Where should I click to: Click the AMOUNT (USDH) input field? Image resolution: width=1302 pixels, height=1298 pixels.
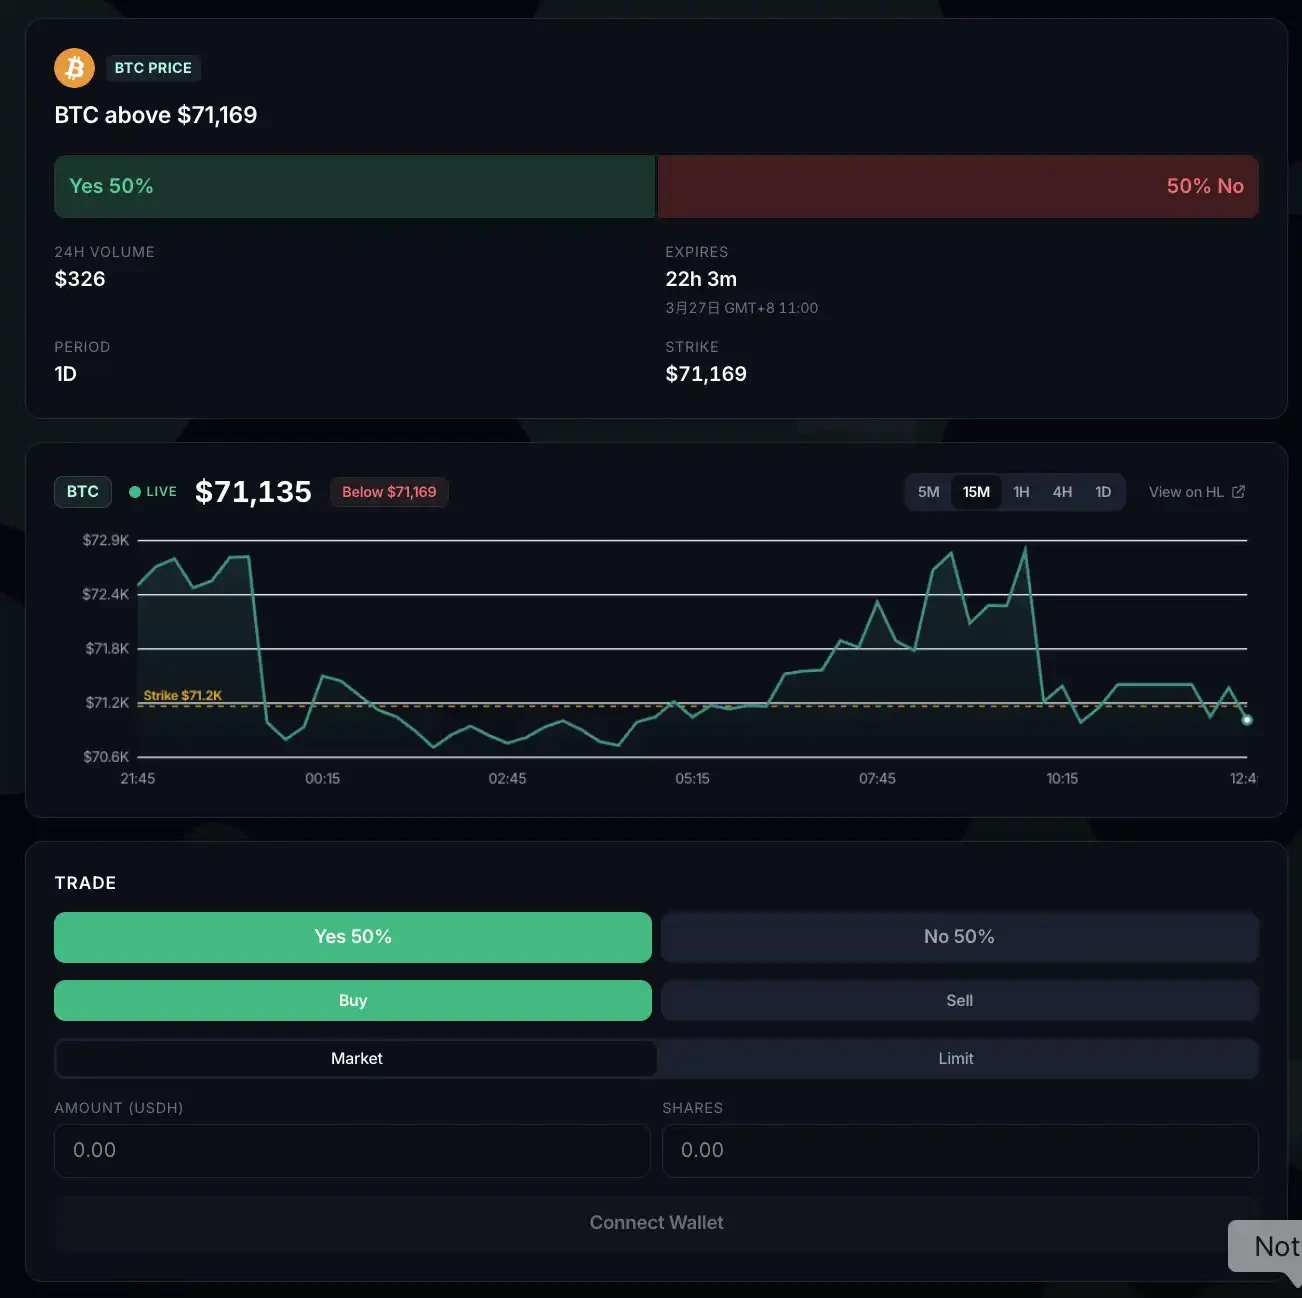tap(352, 1150)
